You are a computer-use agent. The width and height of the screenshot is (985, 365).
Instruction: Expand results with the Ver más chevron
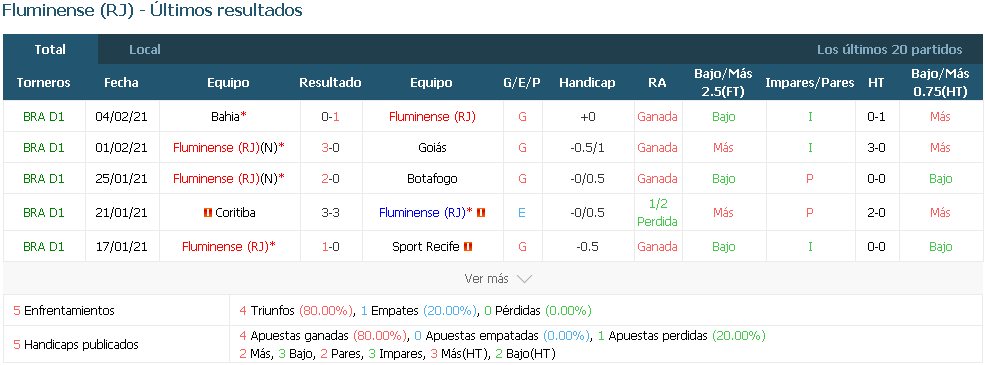(524, 278)
